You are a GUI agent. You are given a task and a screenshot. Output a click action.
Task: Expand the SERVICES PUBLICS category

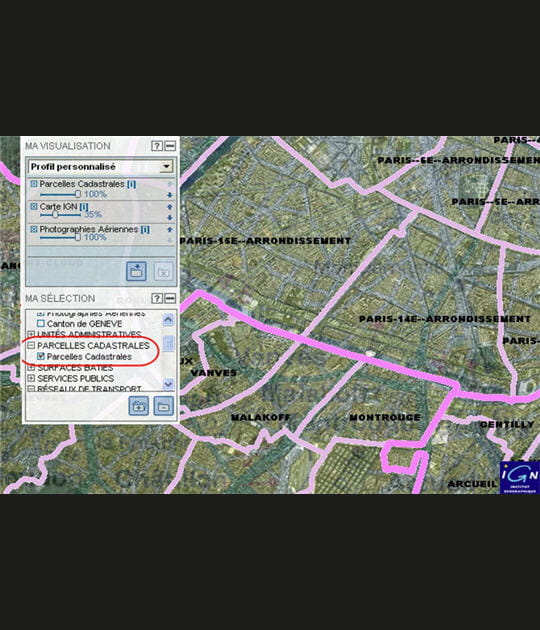(31, 378)
